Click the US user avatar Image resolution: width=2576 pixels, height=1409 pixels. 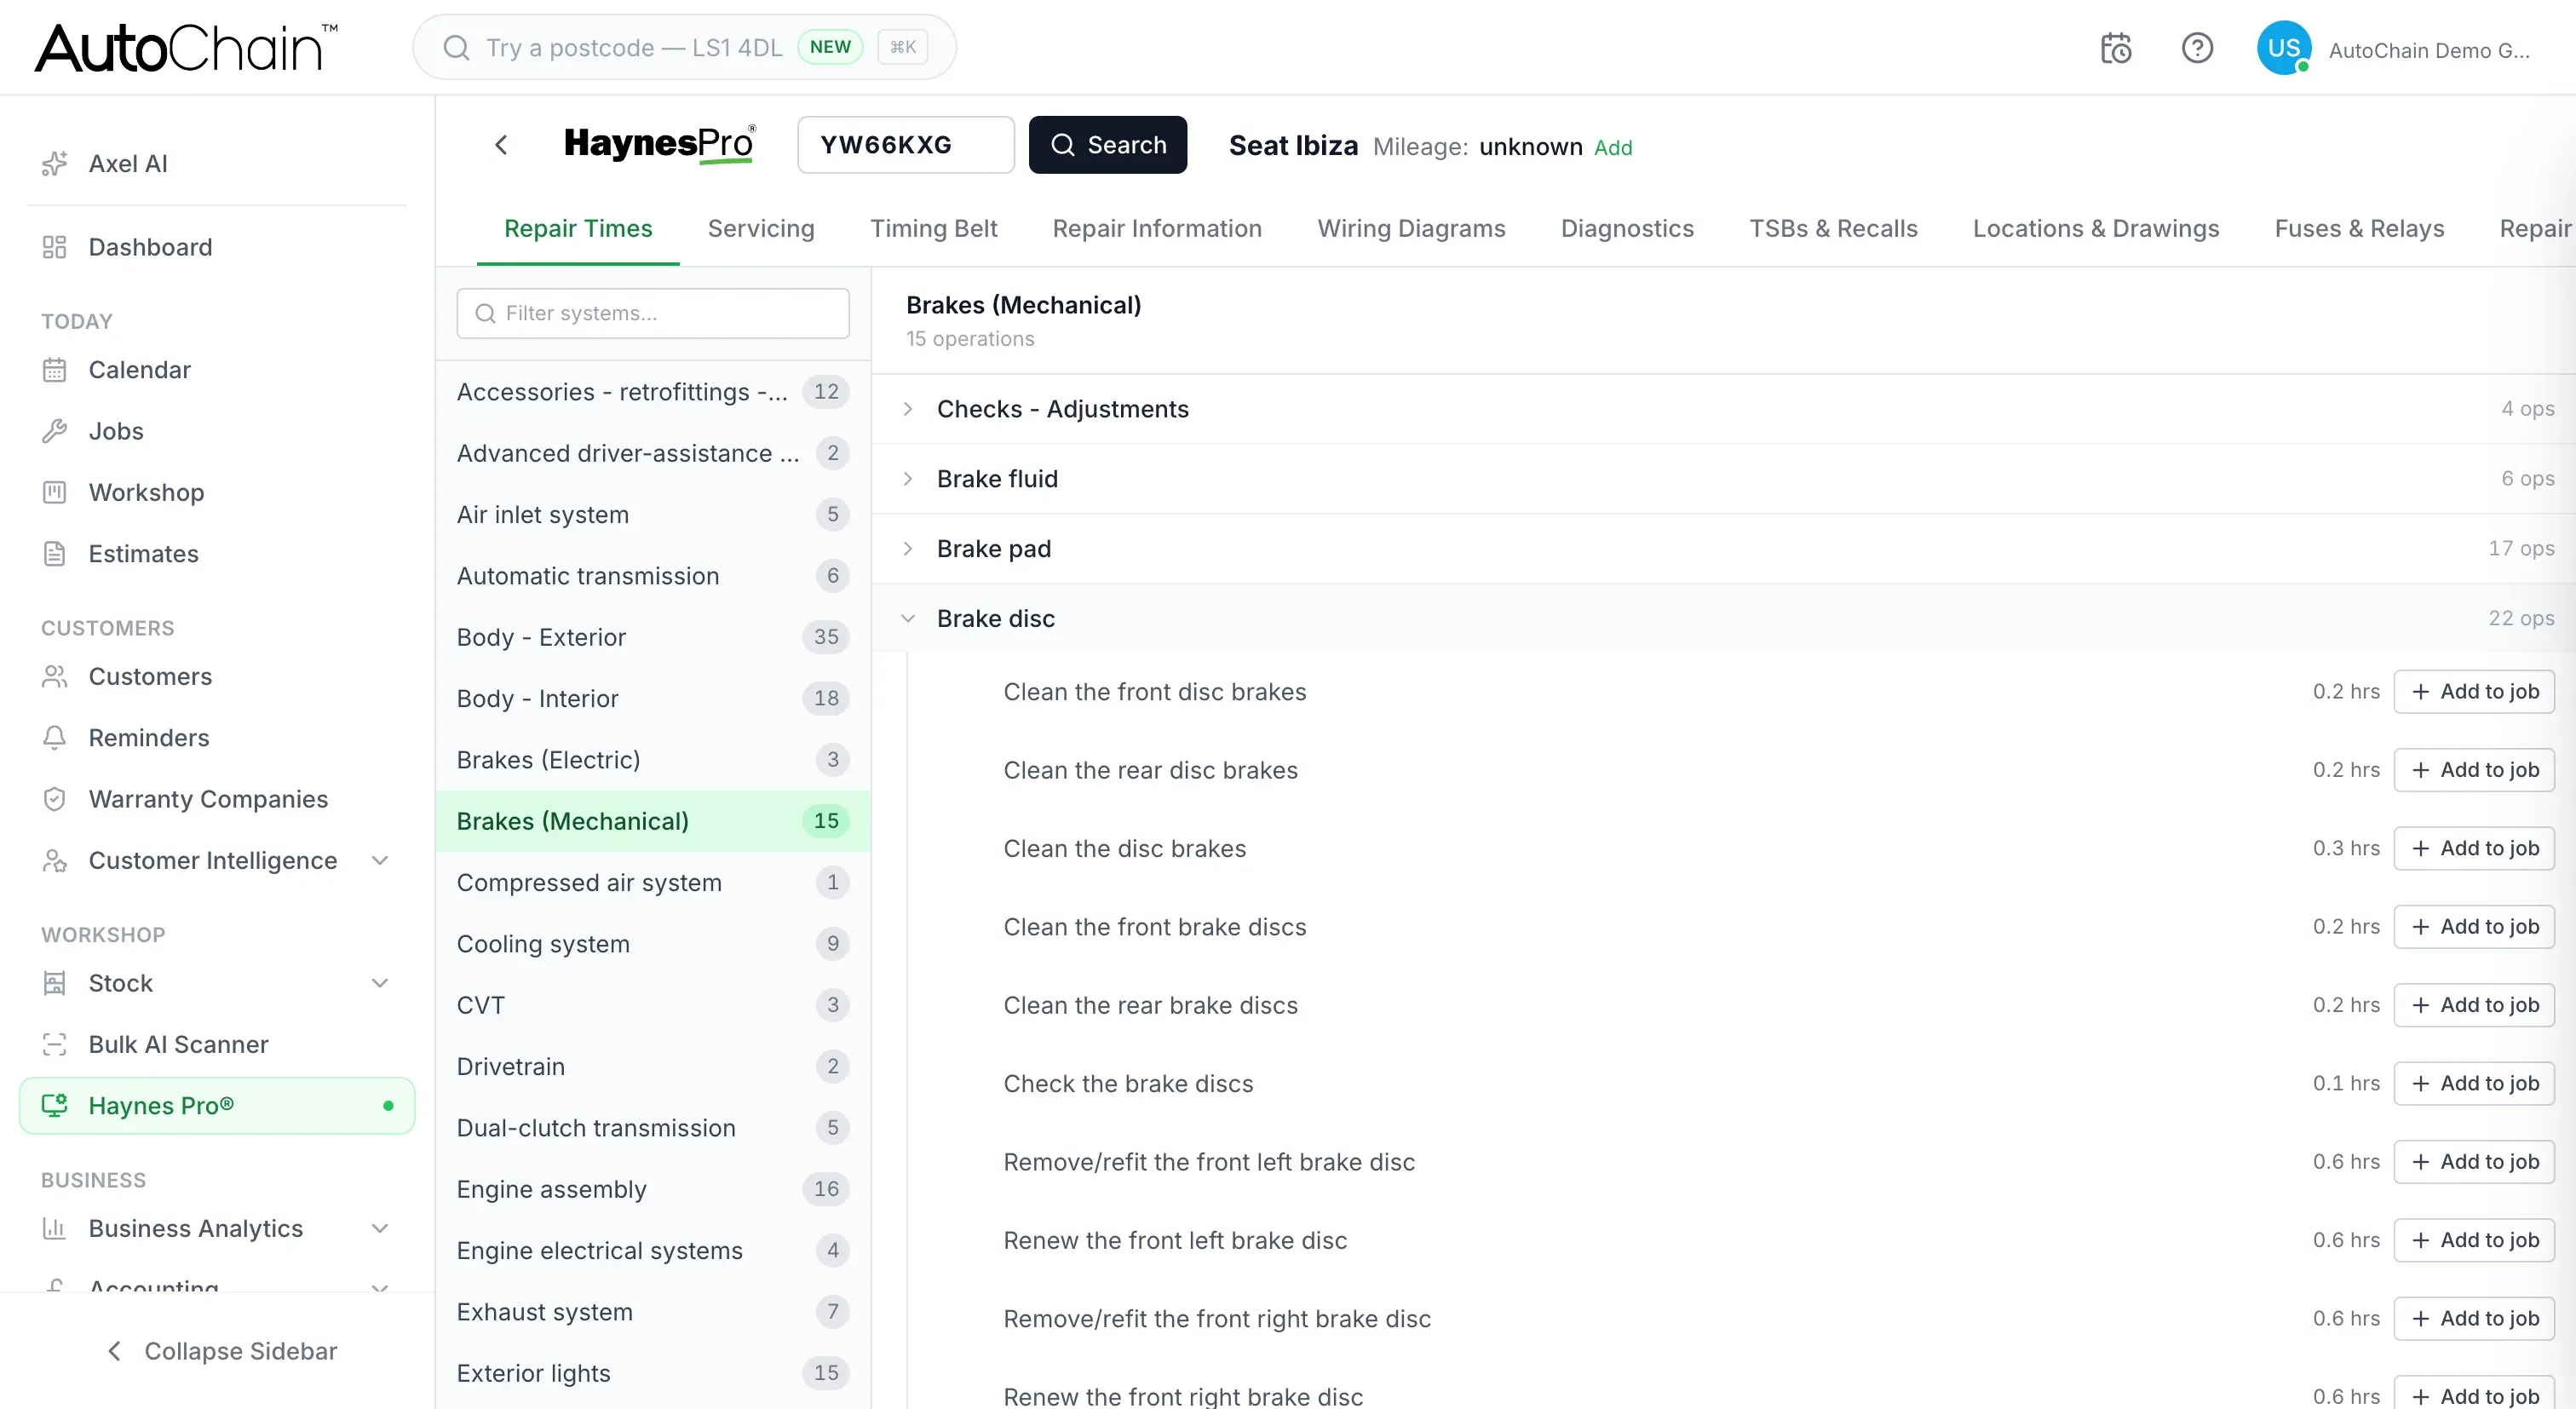click(x=2284, y=48)
